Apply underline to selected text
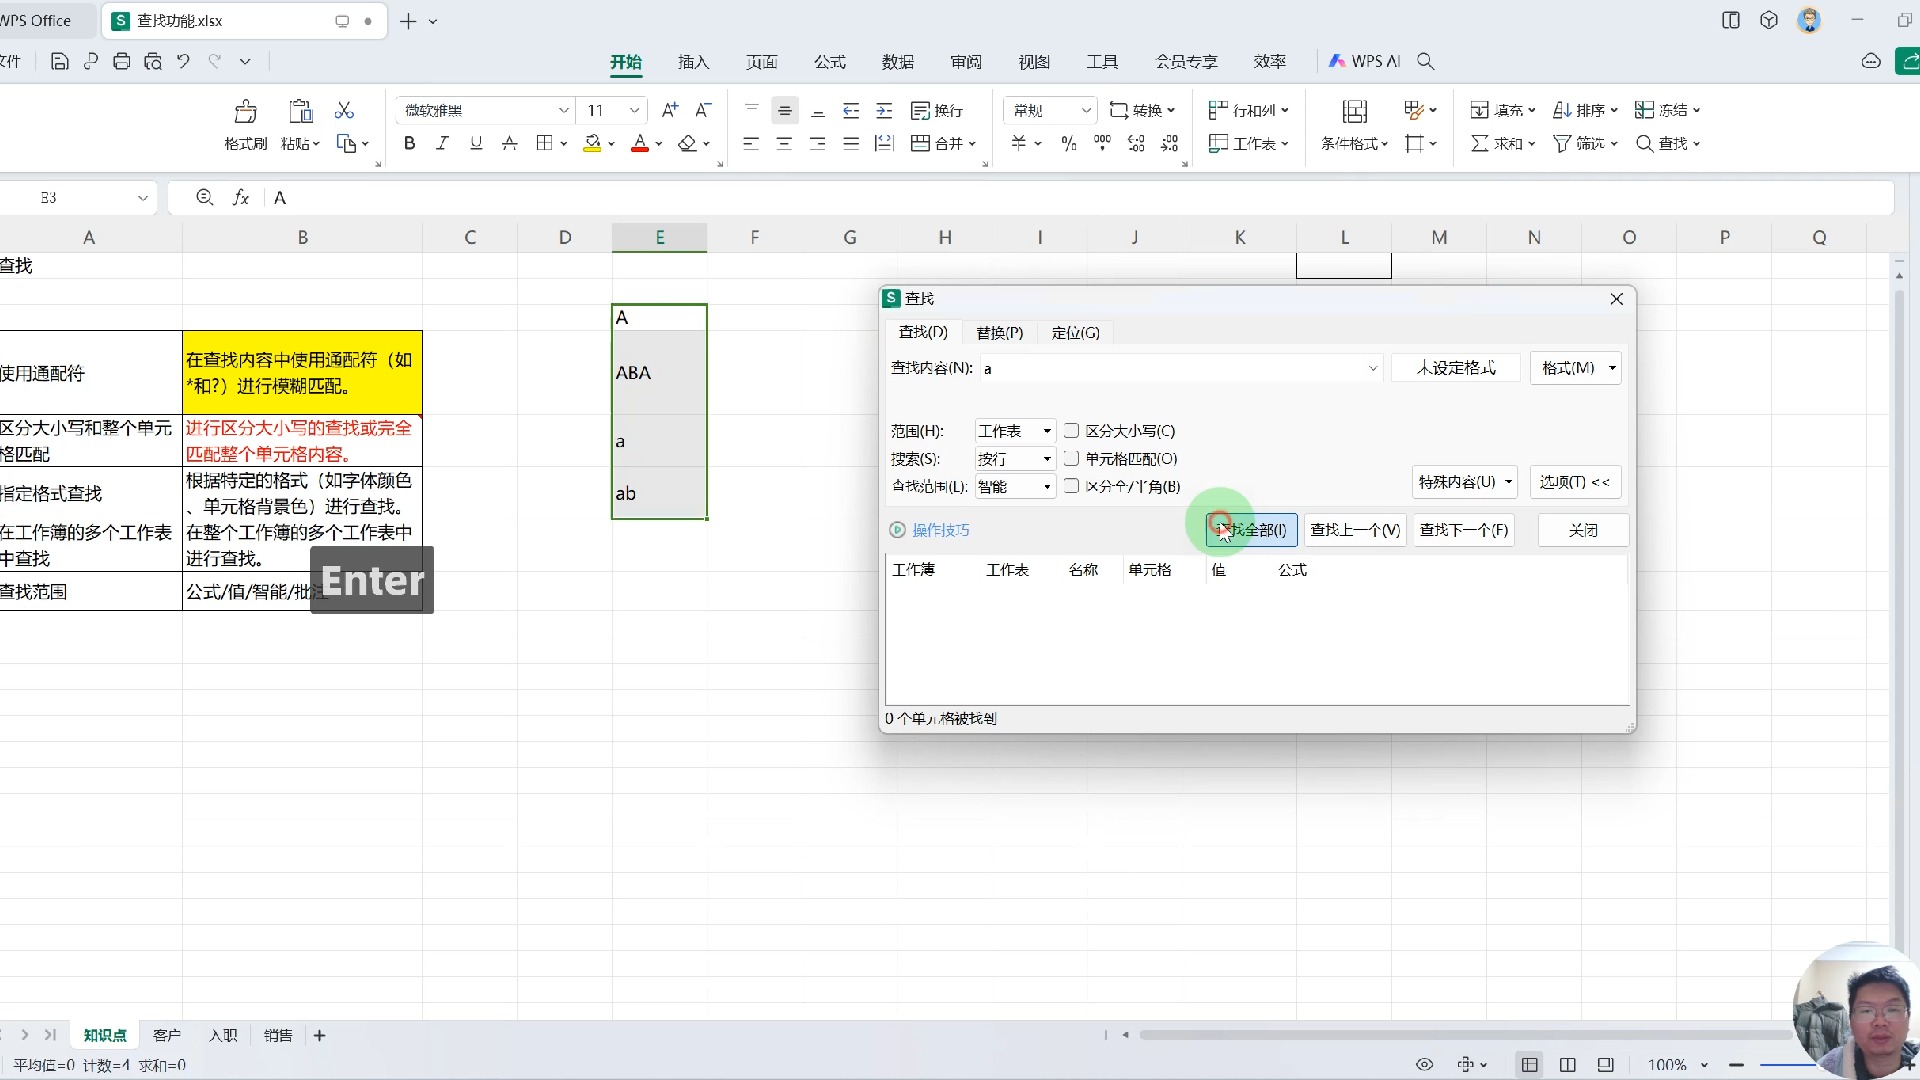Viewport: 1920px width, 1080px height. click(475, 143)
